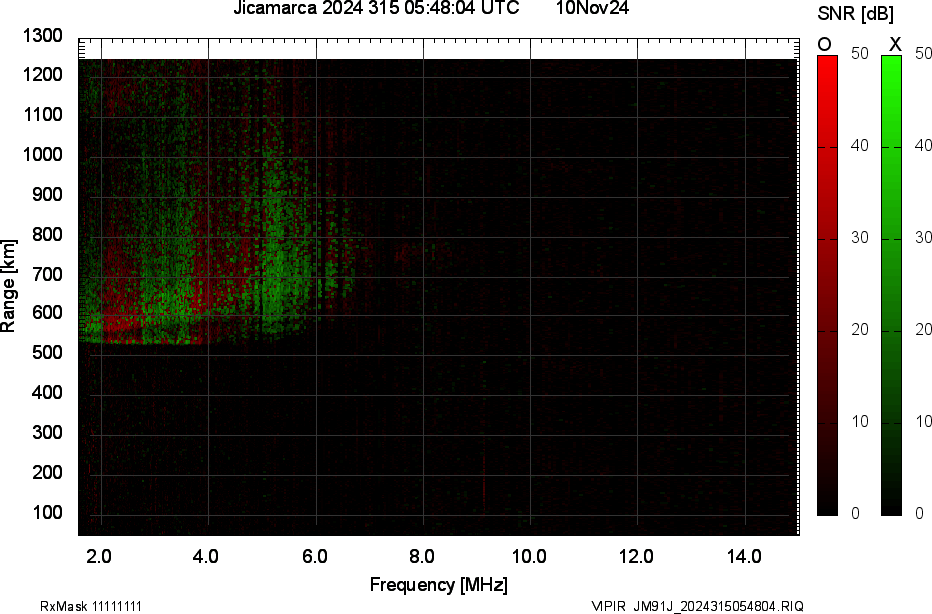Click the 10.0 frequency axis tick label
Viewport: 932px width, 614px height.
click(529, 556)
